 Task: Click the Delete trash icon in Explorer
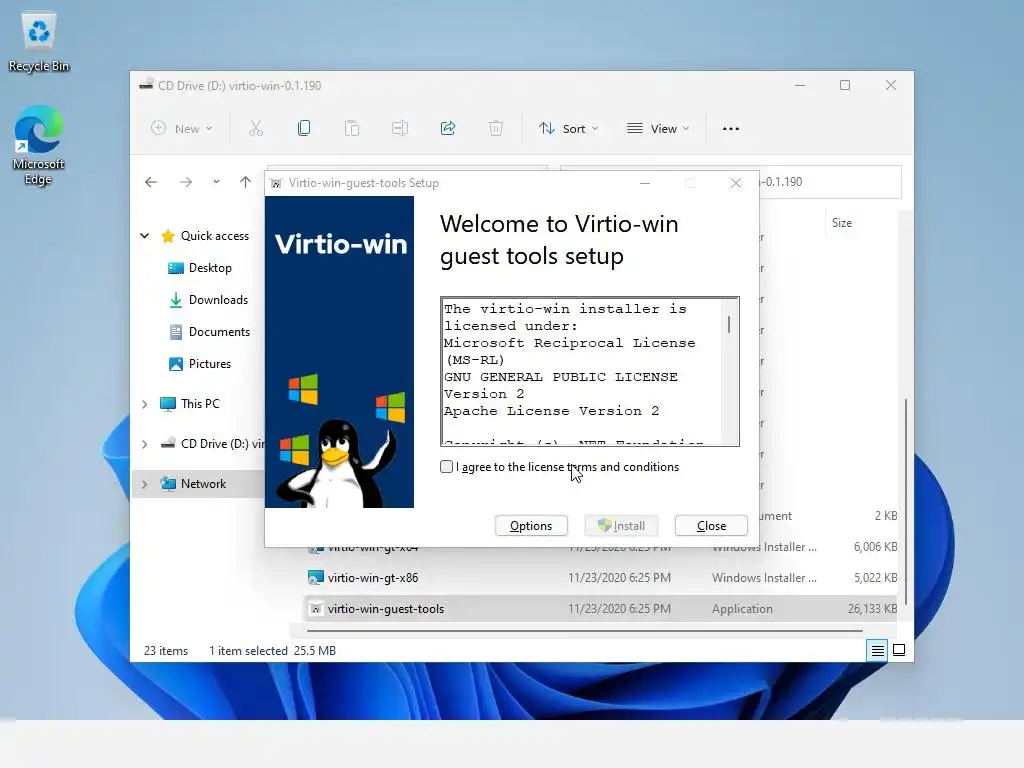pos(496,129)
